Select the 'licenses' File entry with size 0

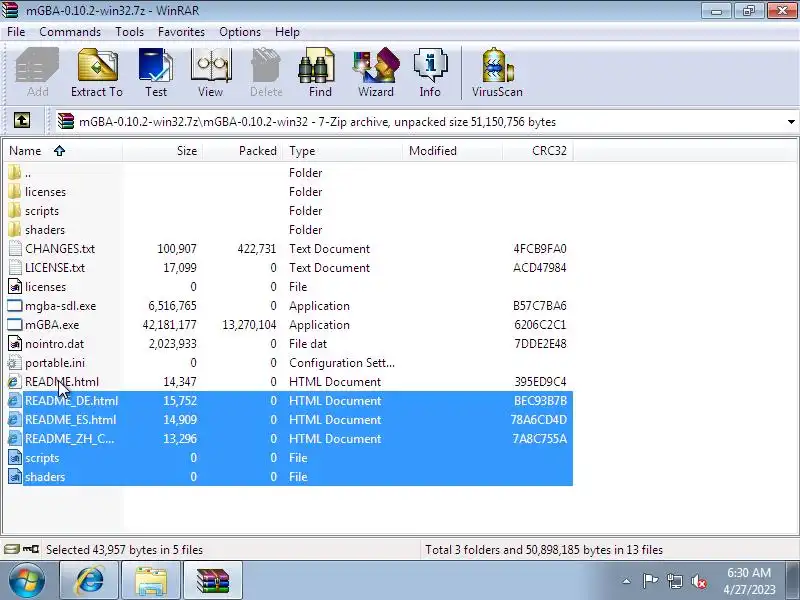290,287
